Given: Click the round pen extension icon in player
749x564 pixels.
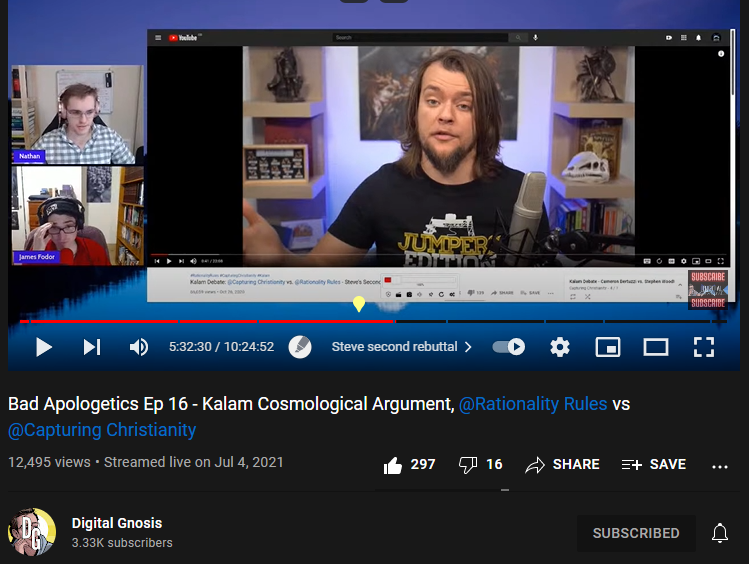Looking at the screenshot, I should coord(300,347).
